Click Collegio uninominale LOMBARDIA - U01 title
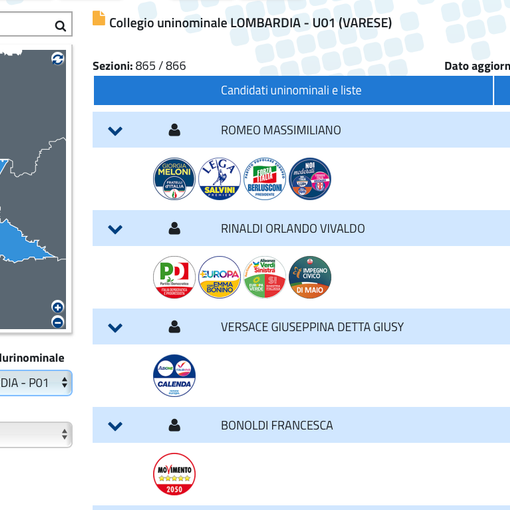The width and height of the screenshot is (510, 510). 251,23
